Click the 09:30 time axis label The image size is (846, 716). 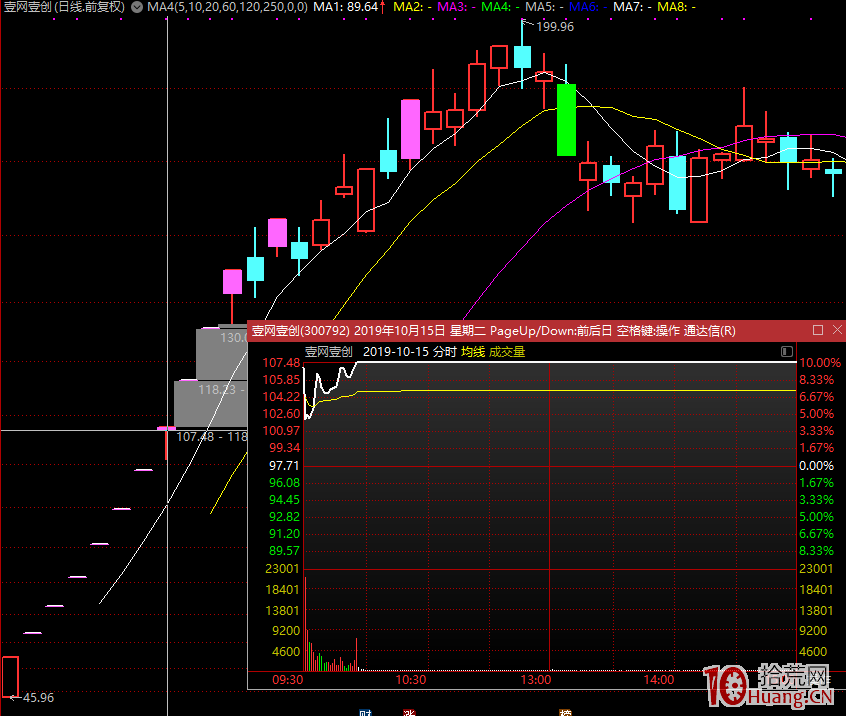(x=288, y=679)
